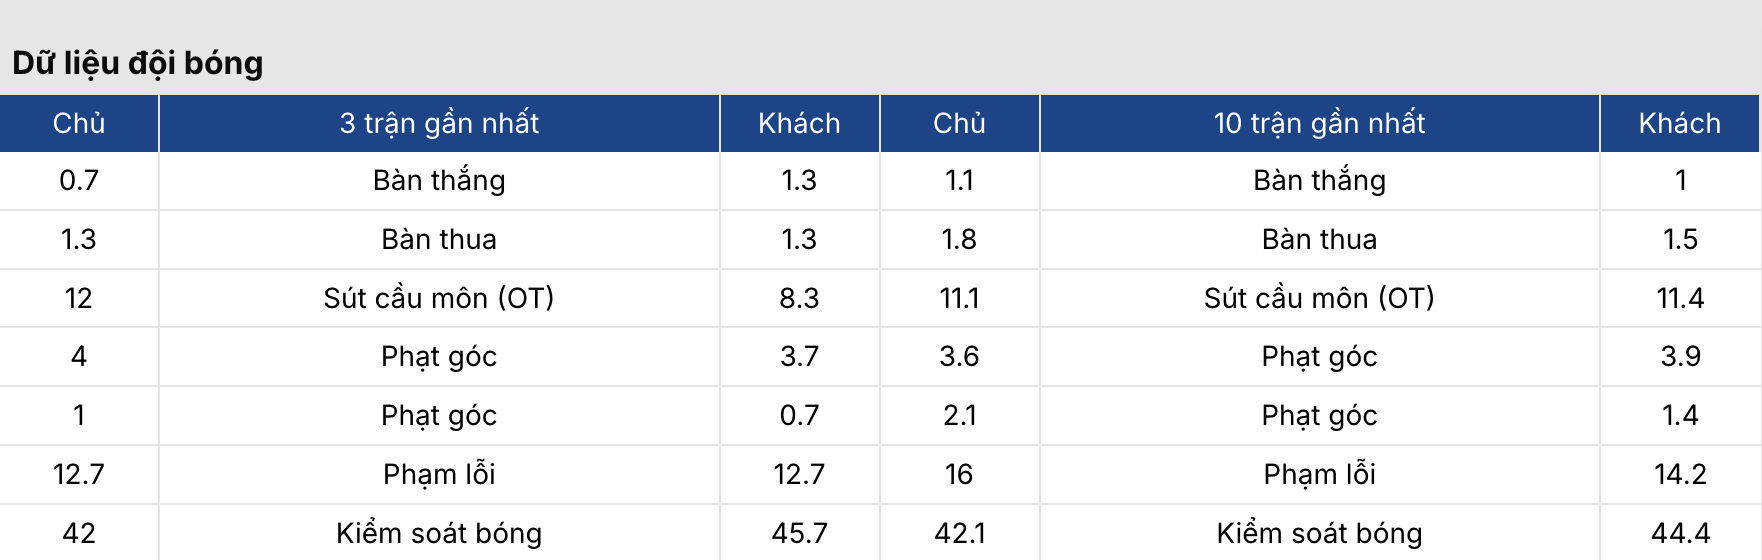The width and height of the screenshot is (1762, 560).
Task: Select the goals conceded value 1.8
Action: click(959, 239)
